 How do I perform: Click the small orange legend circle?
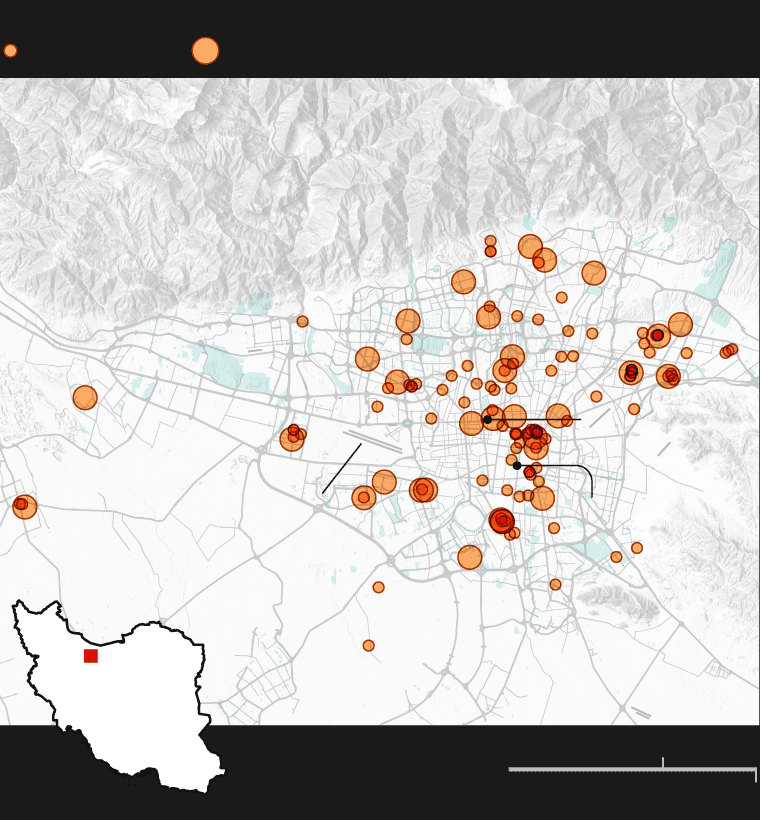(10, 51)
